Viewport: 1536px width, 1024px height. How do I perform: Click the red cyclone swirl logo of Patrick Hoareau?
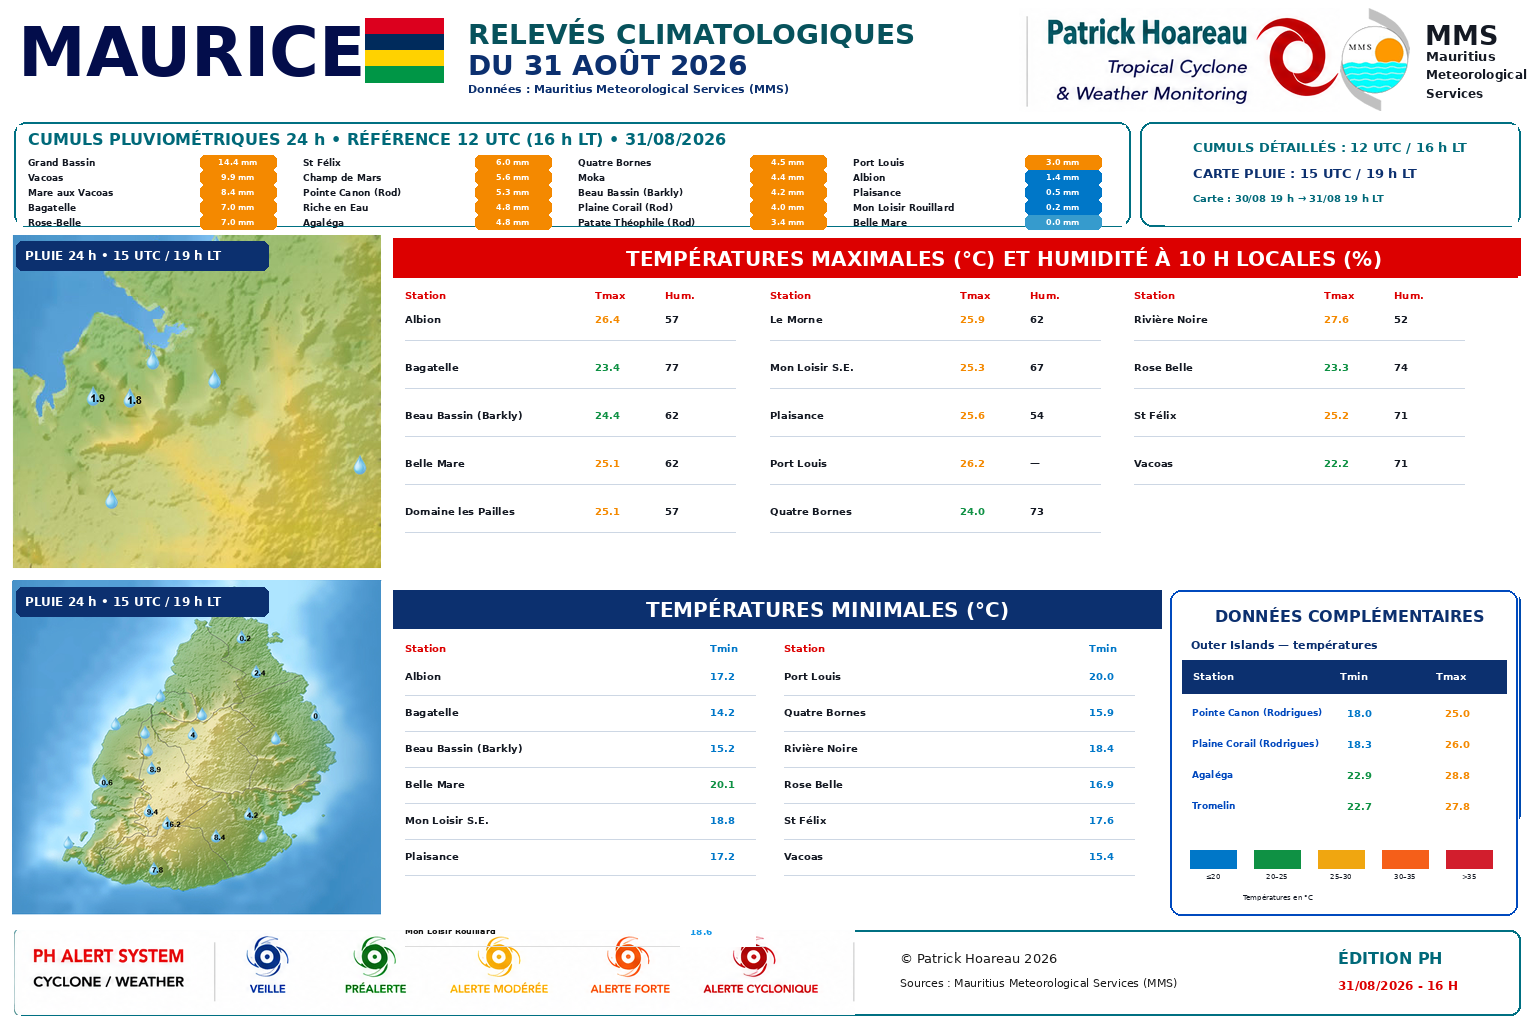click(1297, 56)
